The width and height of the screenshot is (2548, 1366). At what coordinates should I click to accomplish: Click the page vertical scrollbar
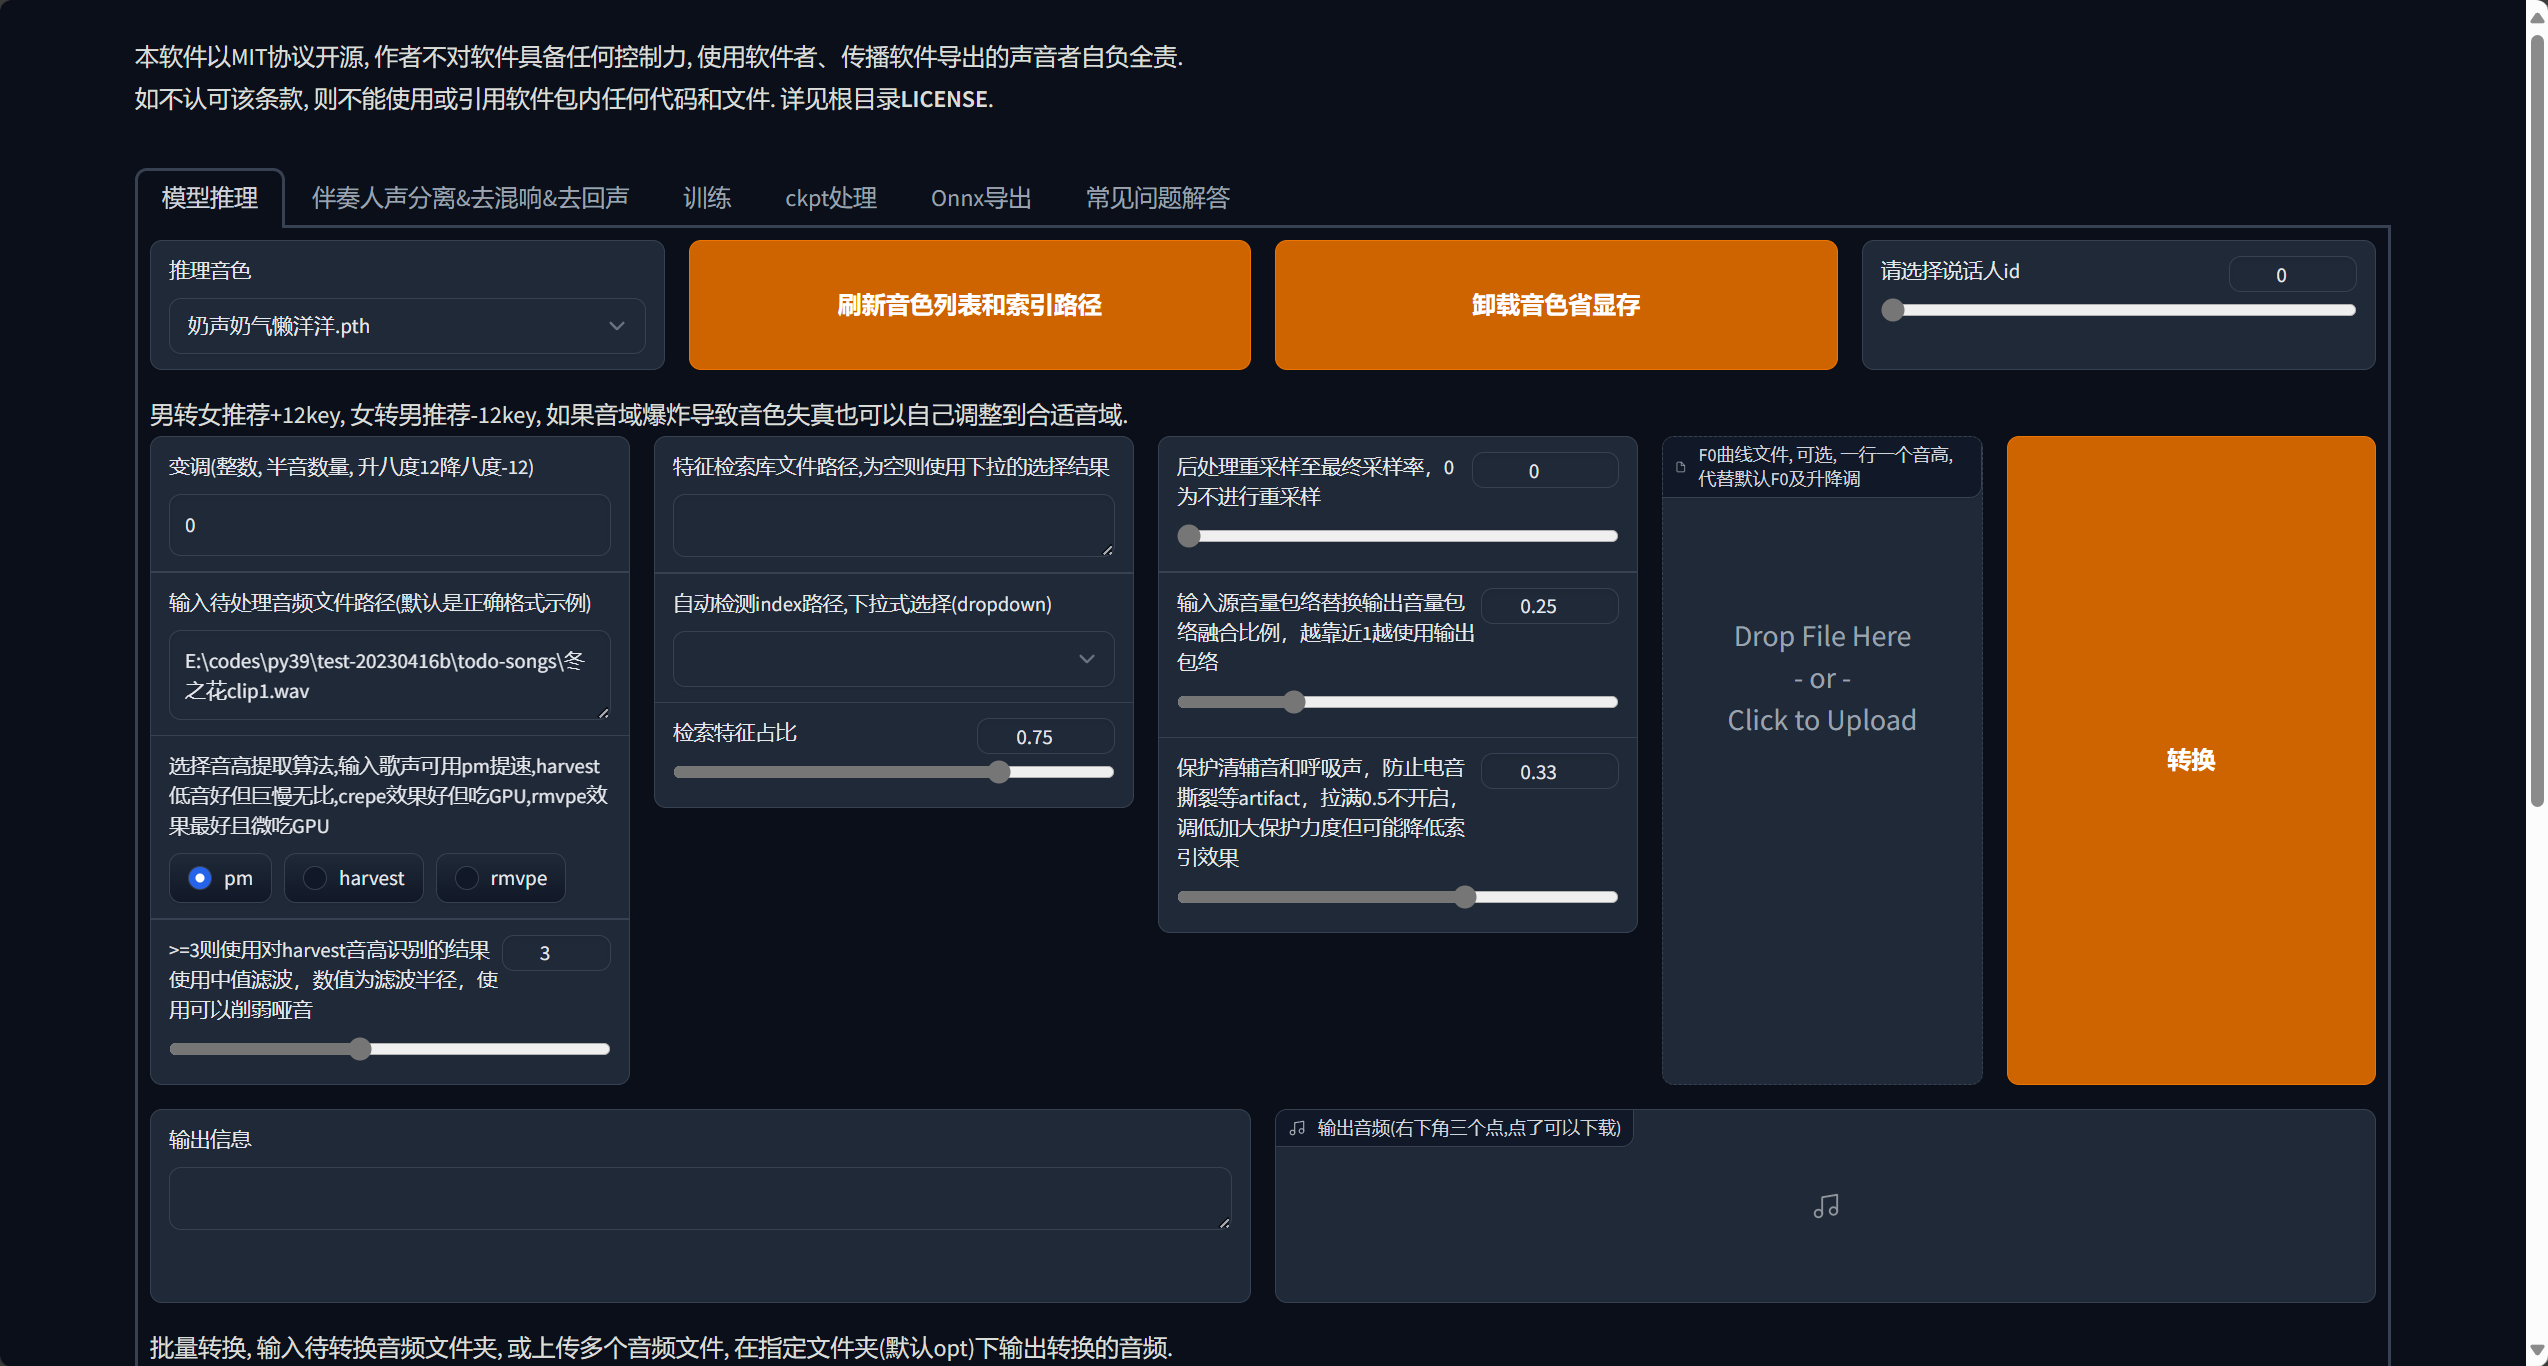[2537, 420]
